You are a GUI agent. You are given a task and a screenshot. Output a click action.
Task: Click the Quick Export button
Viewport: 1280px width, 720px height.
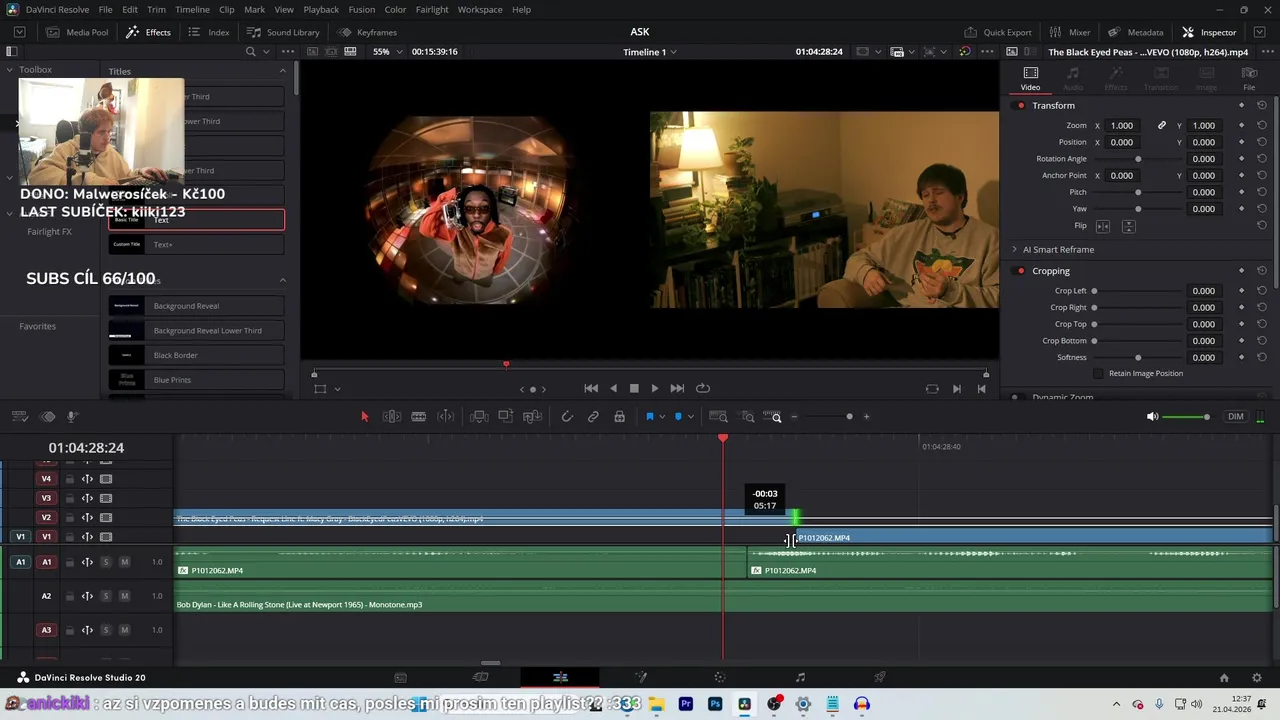point(998,32)
